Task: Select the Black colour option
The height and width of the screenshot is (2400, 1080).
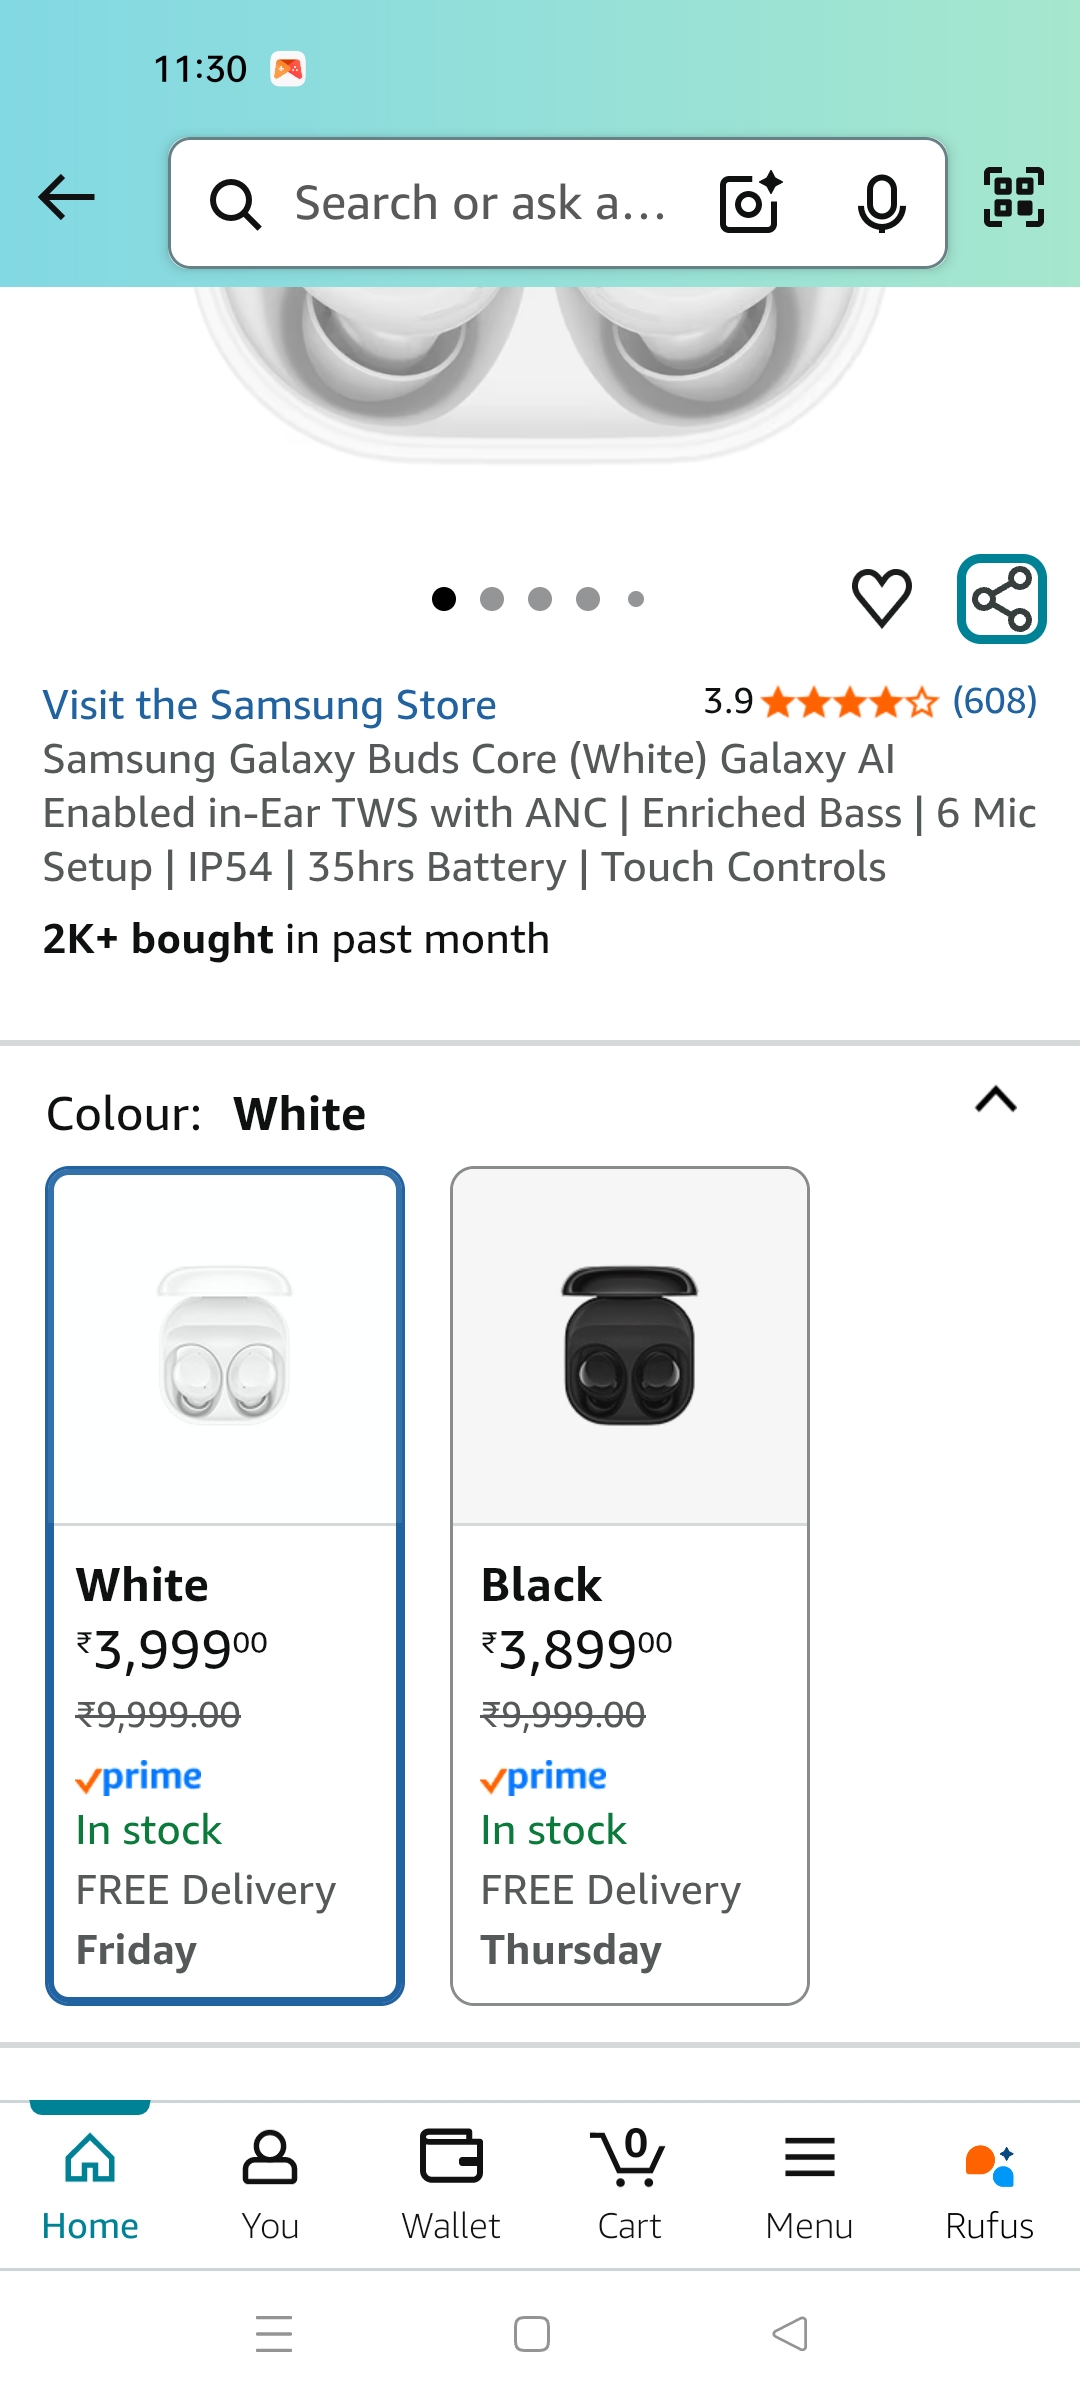Action: tap(629, 1585)
